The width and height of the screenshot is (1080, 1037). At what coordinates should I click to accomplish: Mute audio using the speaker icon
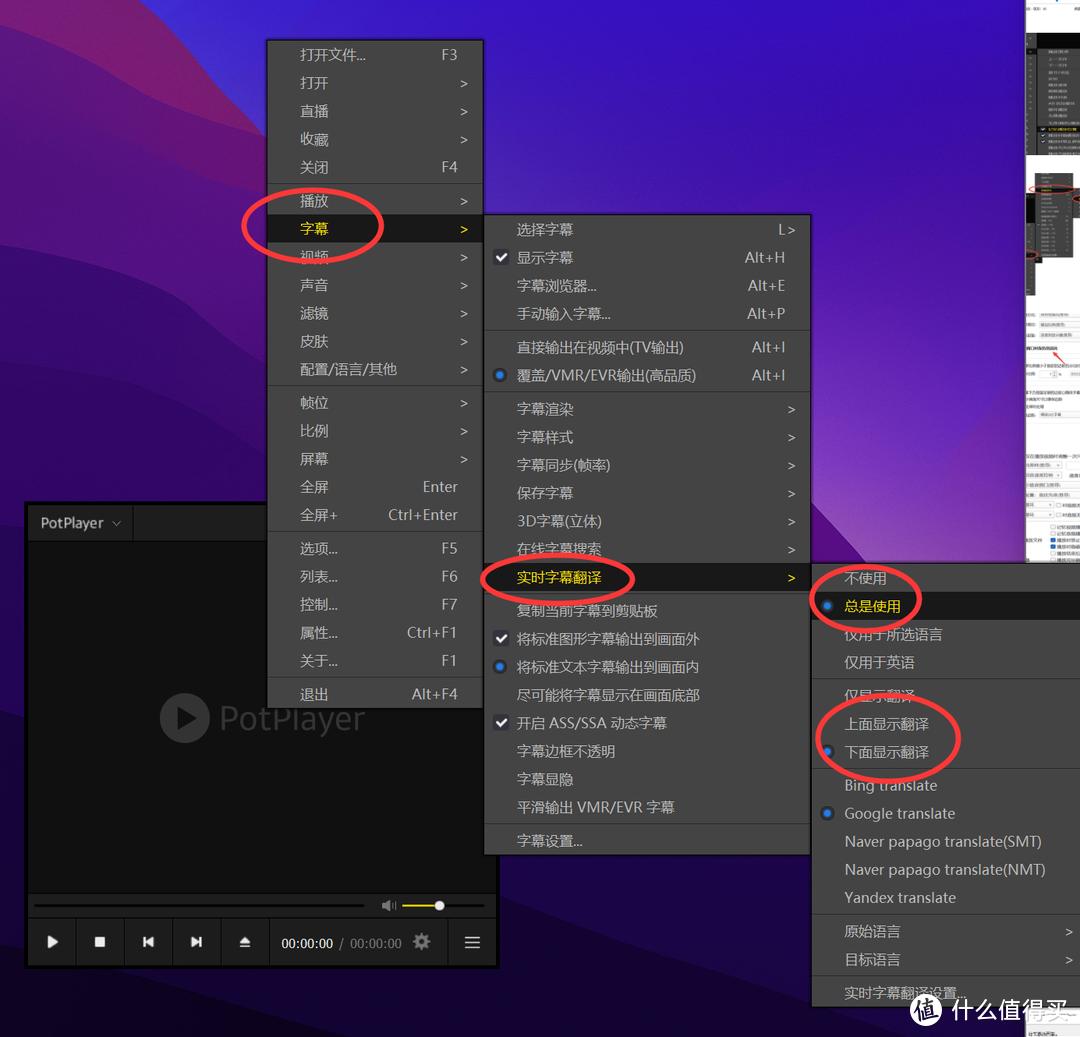tap(389, 905)
